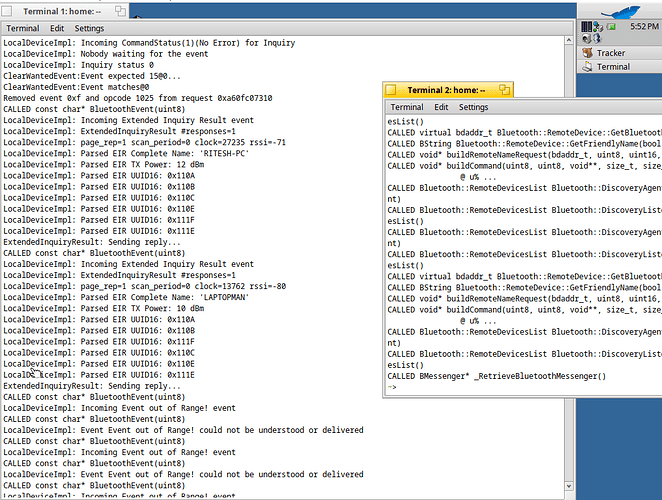
Task: Open the Haiku leaf Deskbar menu
Action: click(620, 10)
